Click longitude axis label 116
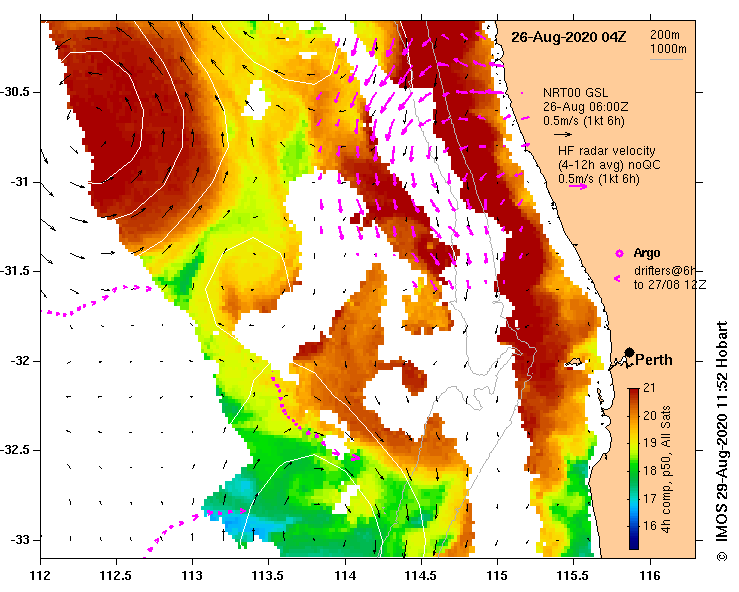Screen dimensions: 739x592 tap(650, 576)
